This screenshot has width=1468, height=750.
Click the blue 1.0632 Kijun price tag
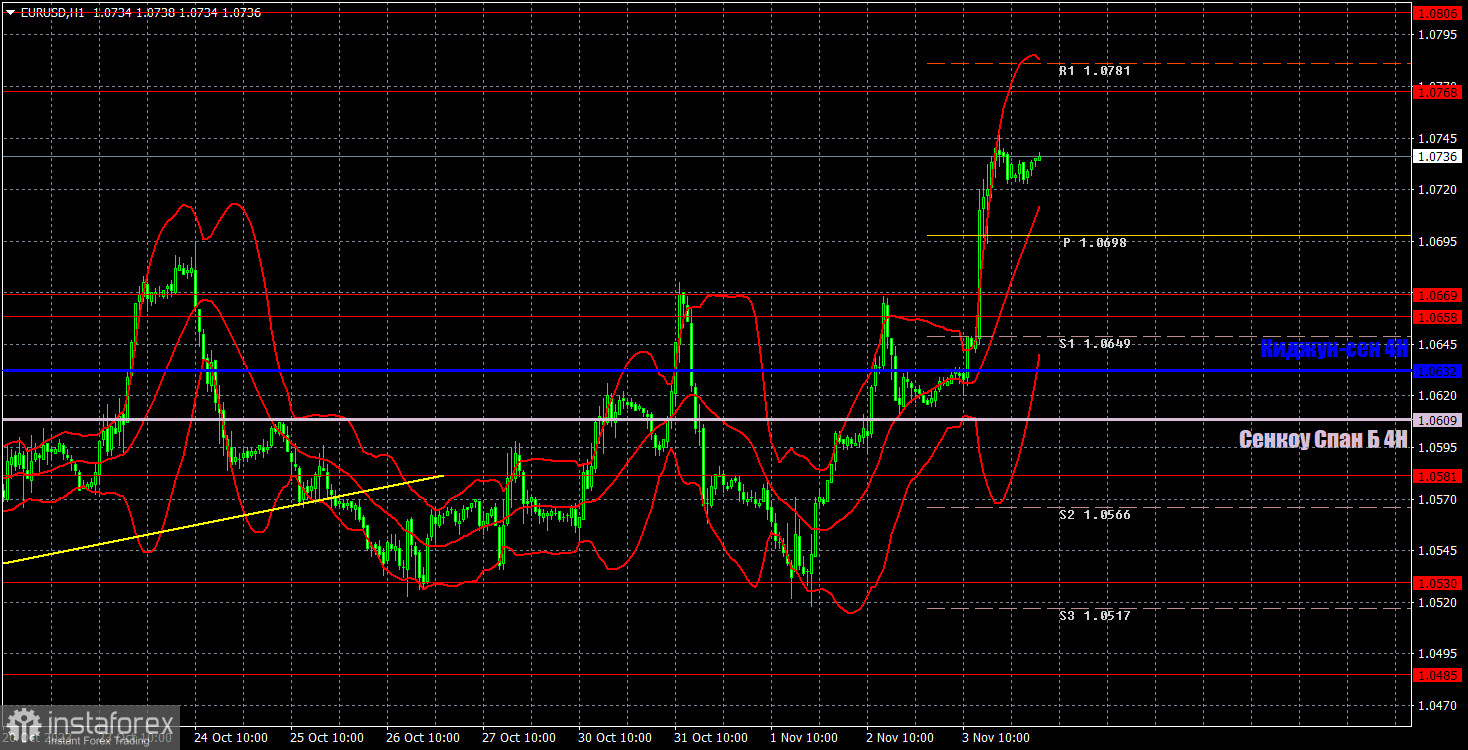coord(1437,371)
